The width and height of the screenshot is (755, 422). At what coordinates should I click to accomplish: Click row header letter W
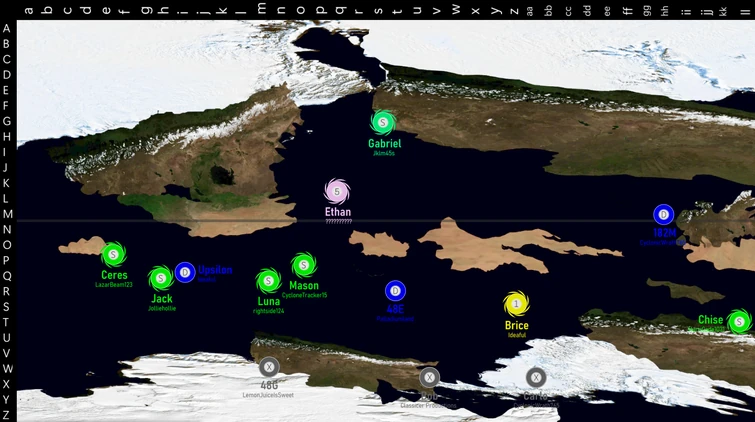(x=7, y=369)
